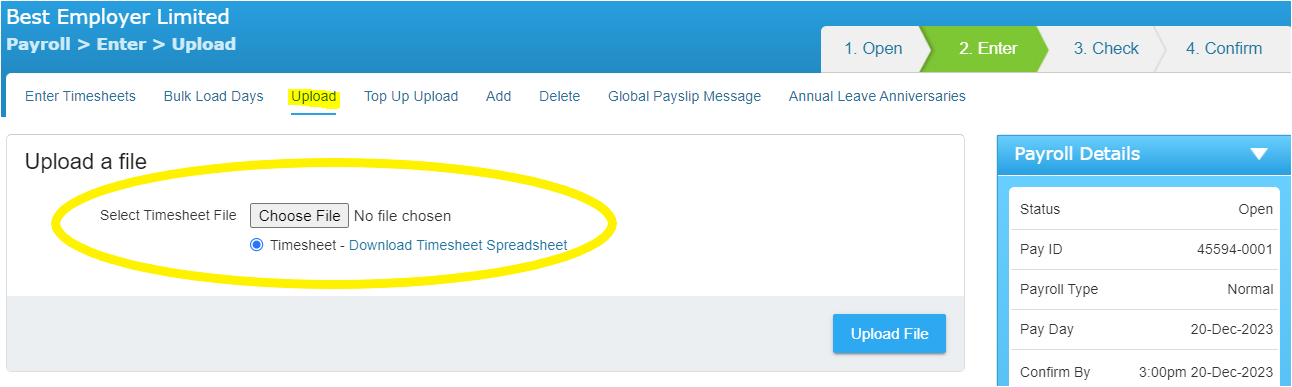
Task: Go to Top Up Upload tab
Action: [411, 97]
